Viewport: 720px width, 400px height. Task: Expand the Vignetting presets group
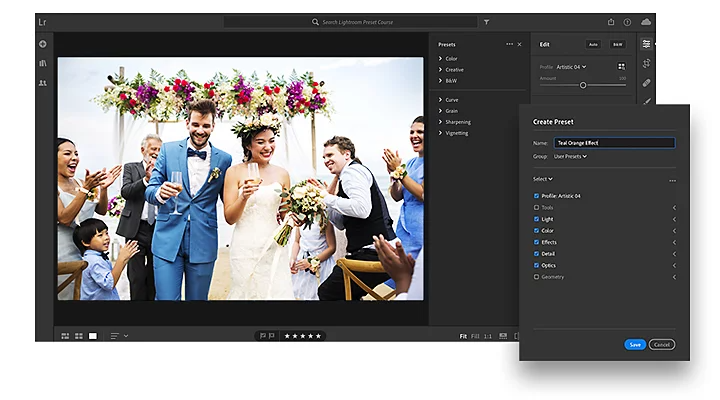(x=455, y=133)
